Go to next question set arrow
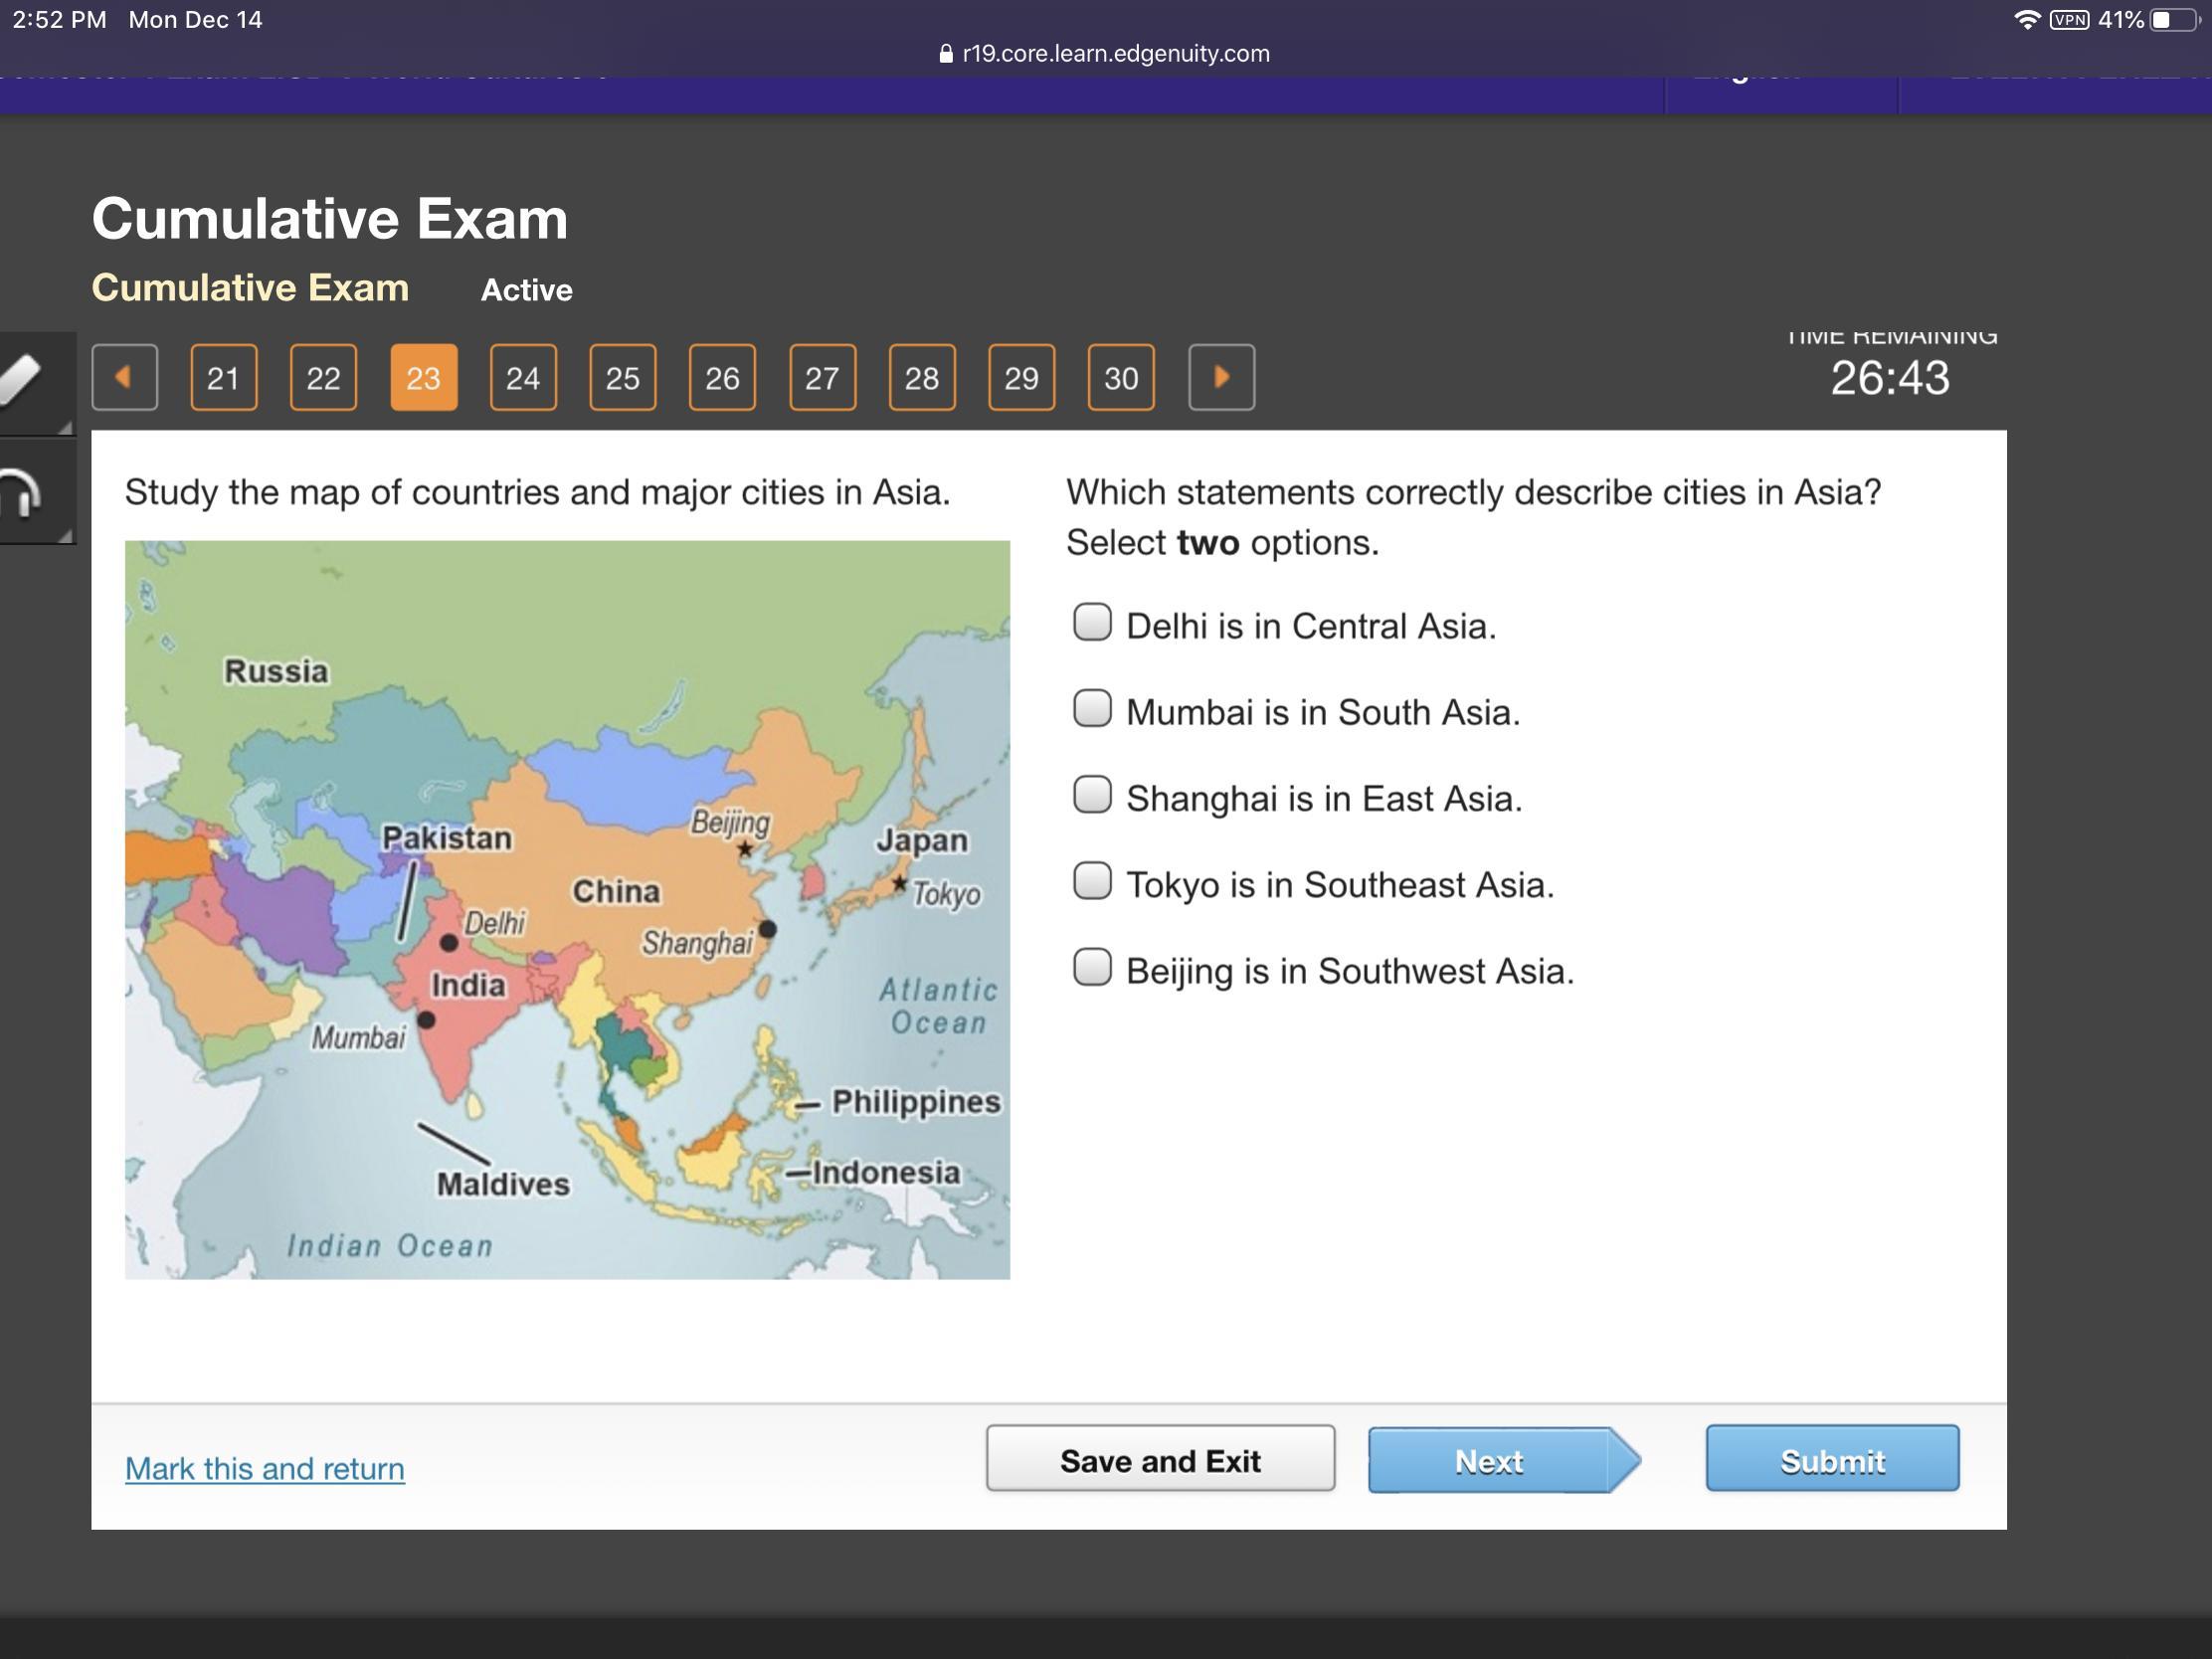Screen dimensions: 2212x1659 pyautogui.click(x=1220, y=377)
